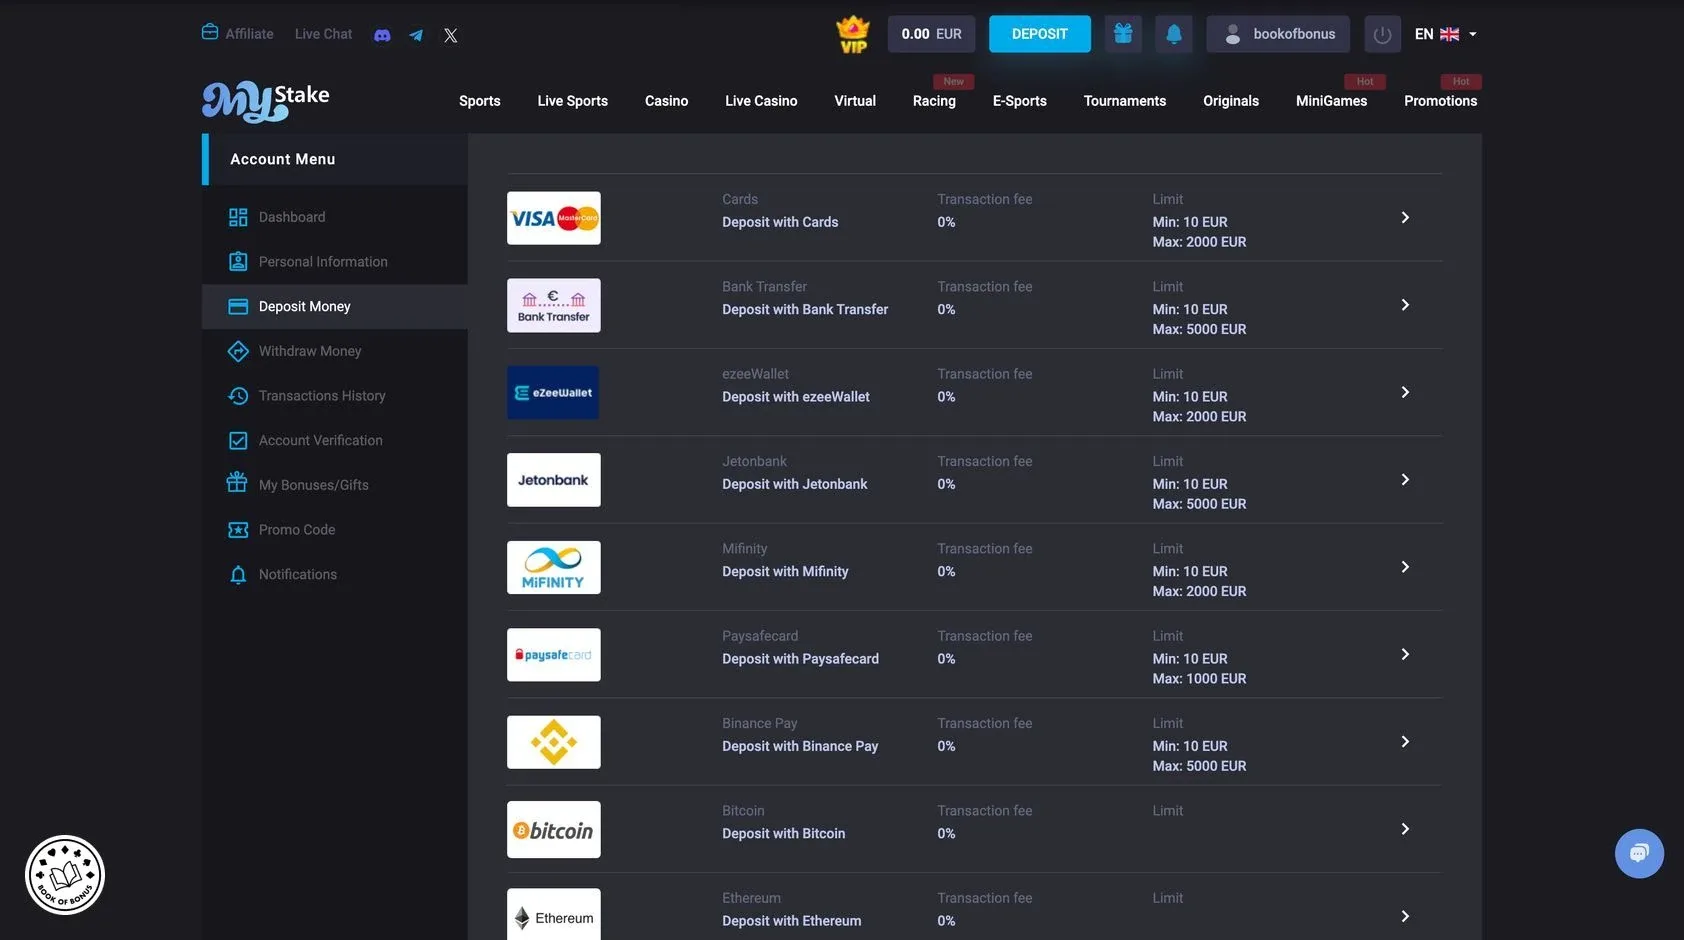The height and width of the screenshot is (940, 1684).
Task: Open the gift box bonuses icon
Action: [x=1123, y=34]
